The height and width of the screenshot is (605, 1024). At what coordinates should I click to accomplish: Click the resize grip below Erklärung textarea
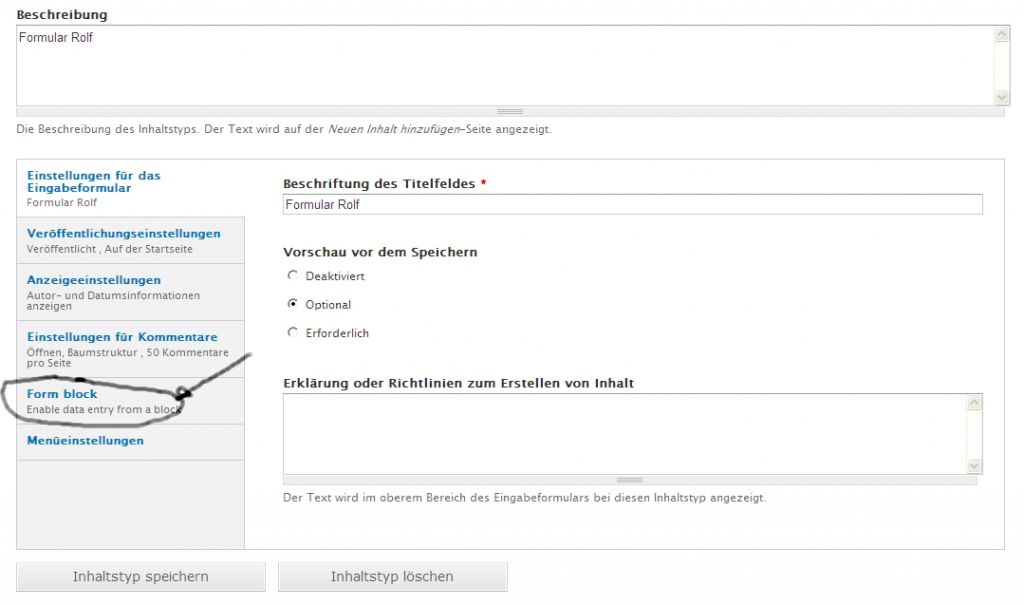[629, 480]
